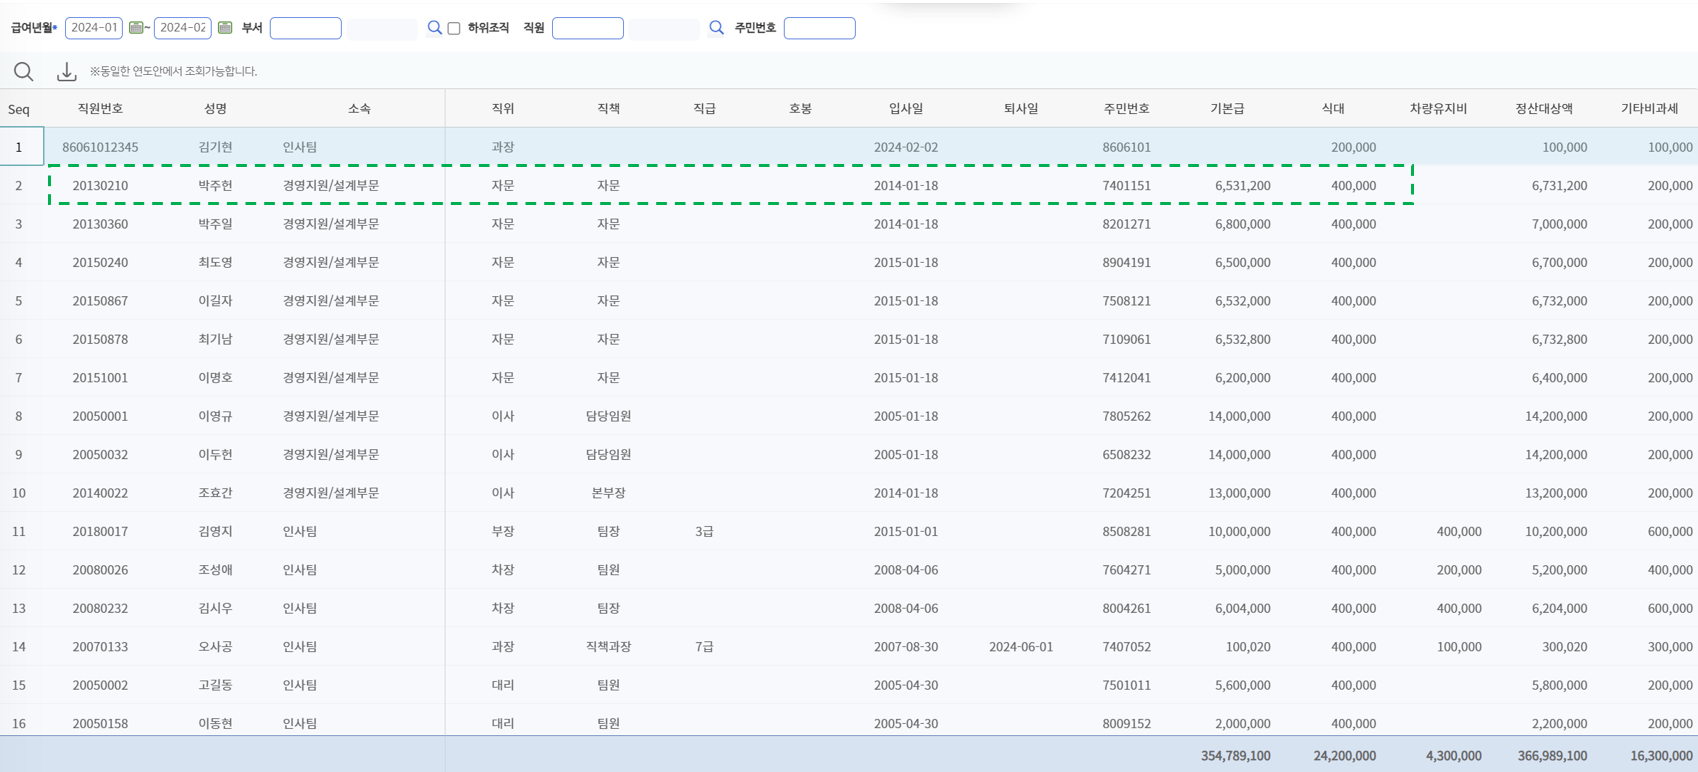
Task: Click the 직책과장 cell for 오사공
Action: coord(608,647)
